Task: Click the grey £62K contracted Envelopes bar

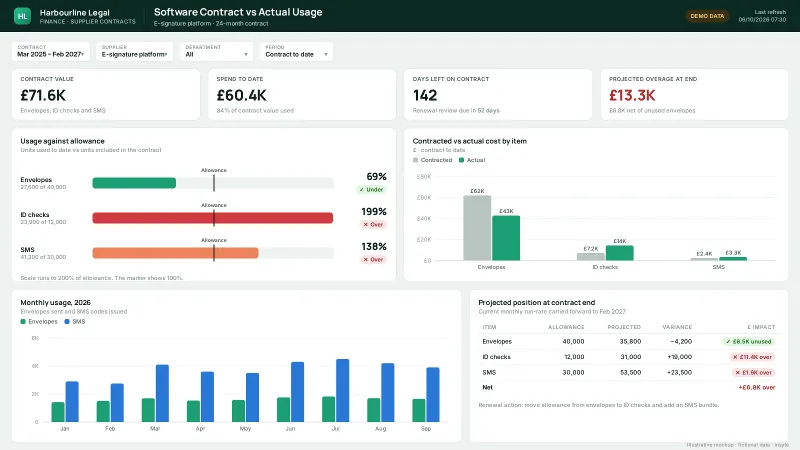Action: pyautogui.click(x=477, y=228)
